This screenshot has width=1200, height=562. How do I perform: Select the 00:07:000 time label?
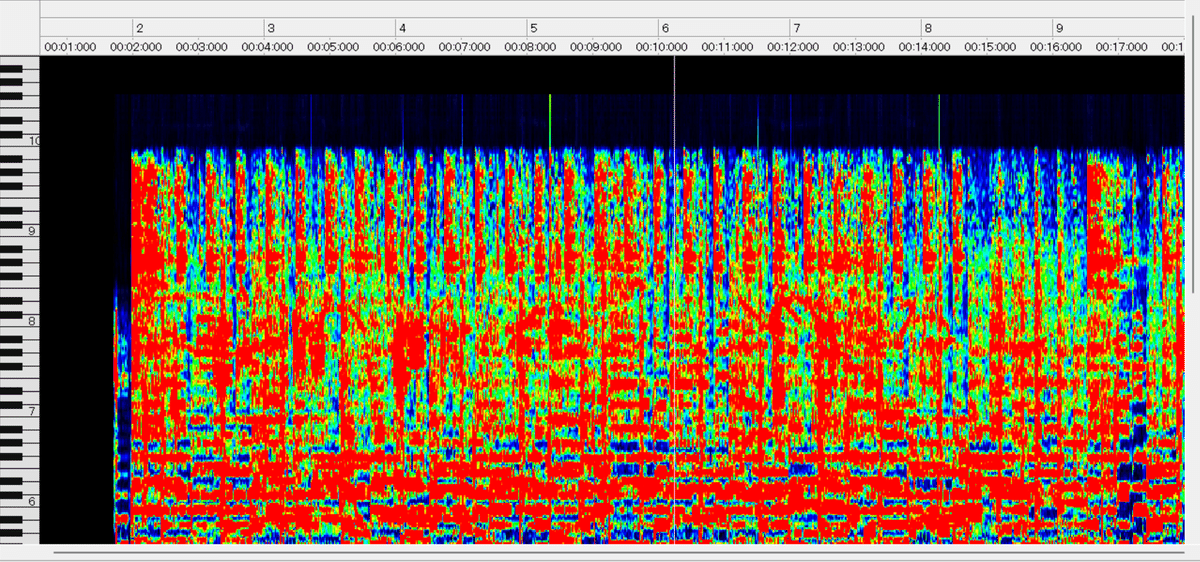[465, 46]
